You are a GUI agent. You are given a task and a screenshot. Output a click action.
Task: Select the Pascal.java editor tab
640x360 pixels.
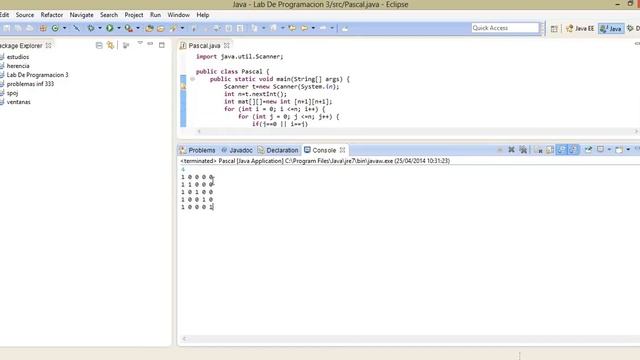coord(204,45)
